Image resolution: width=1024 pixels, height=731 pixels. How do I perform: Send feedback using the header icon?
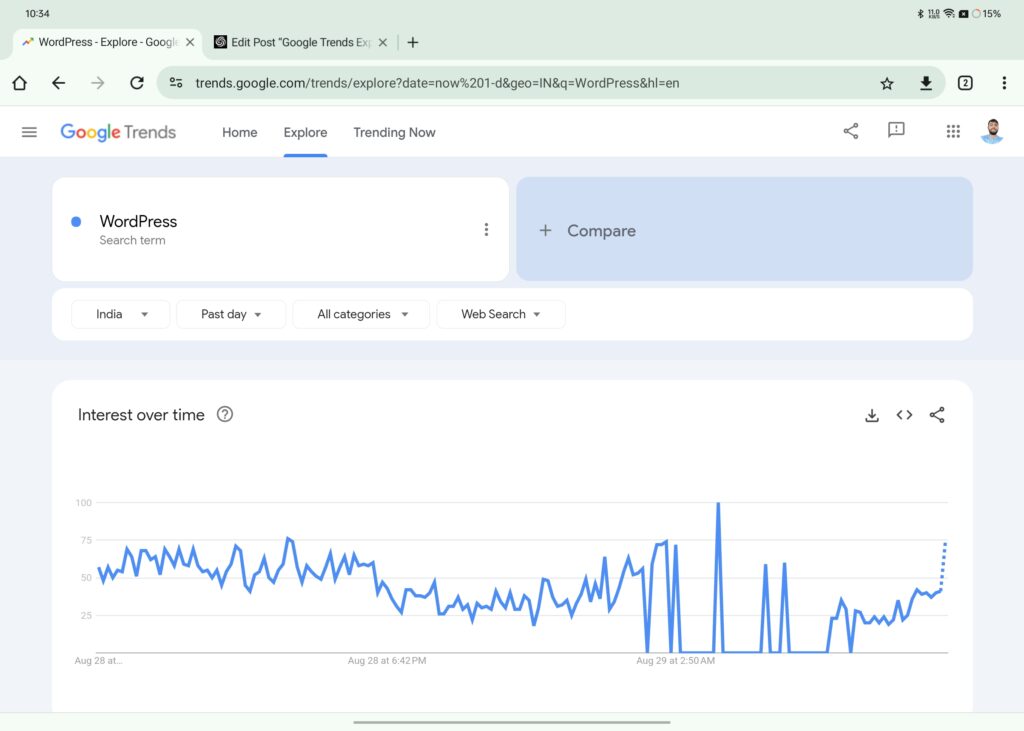[x=896, y=131]
